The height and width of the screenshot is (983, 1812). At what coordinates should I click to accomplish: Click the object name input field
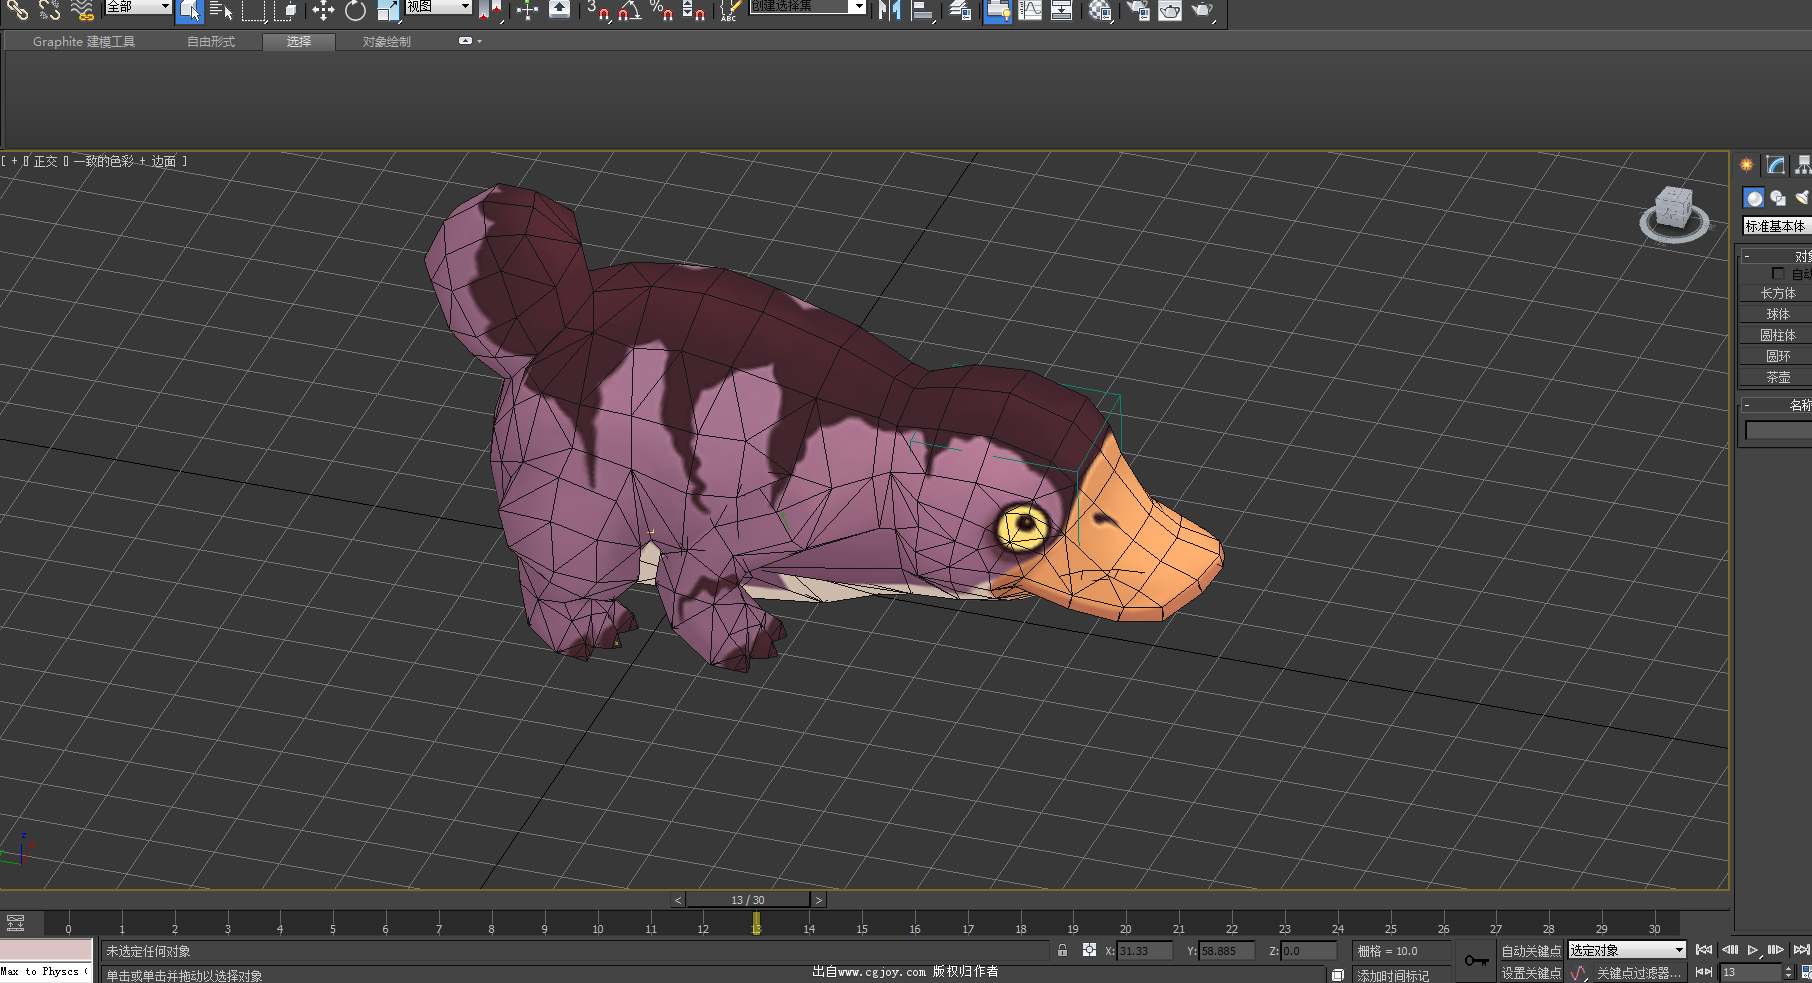[x=1779, y=430]
